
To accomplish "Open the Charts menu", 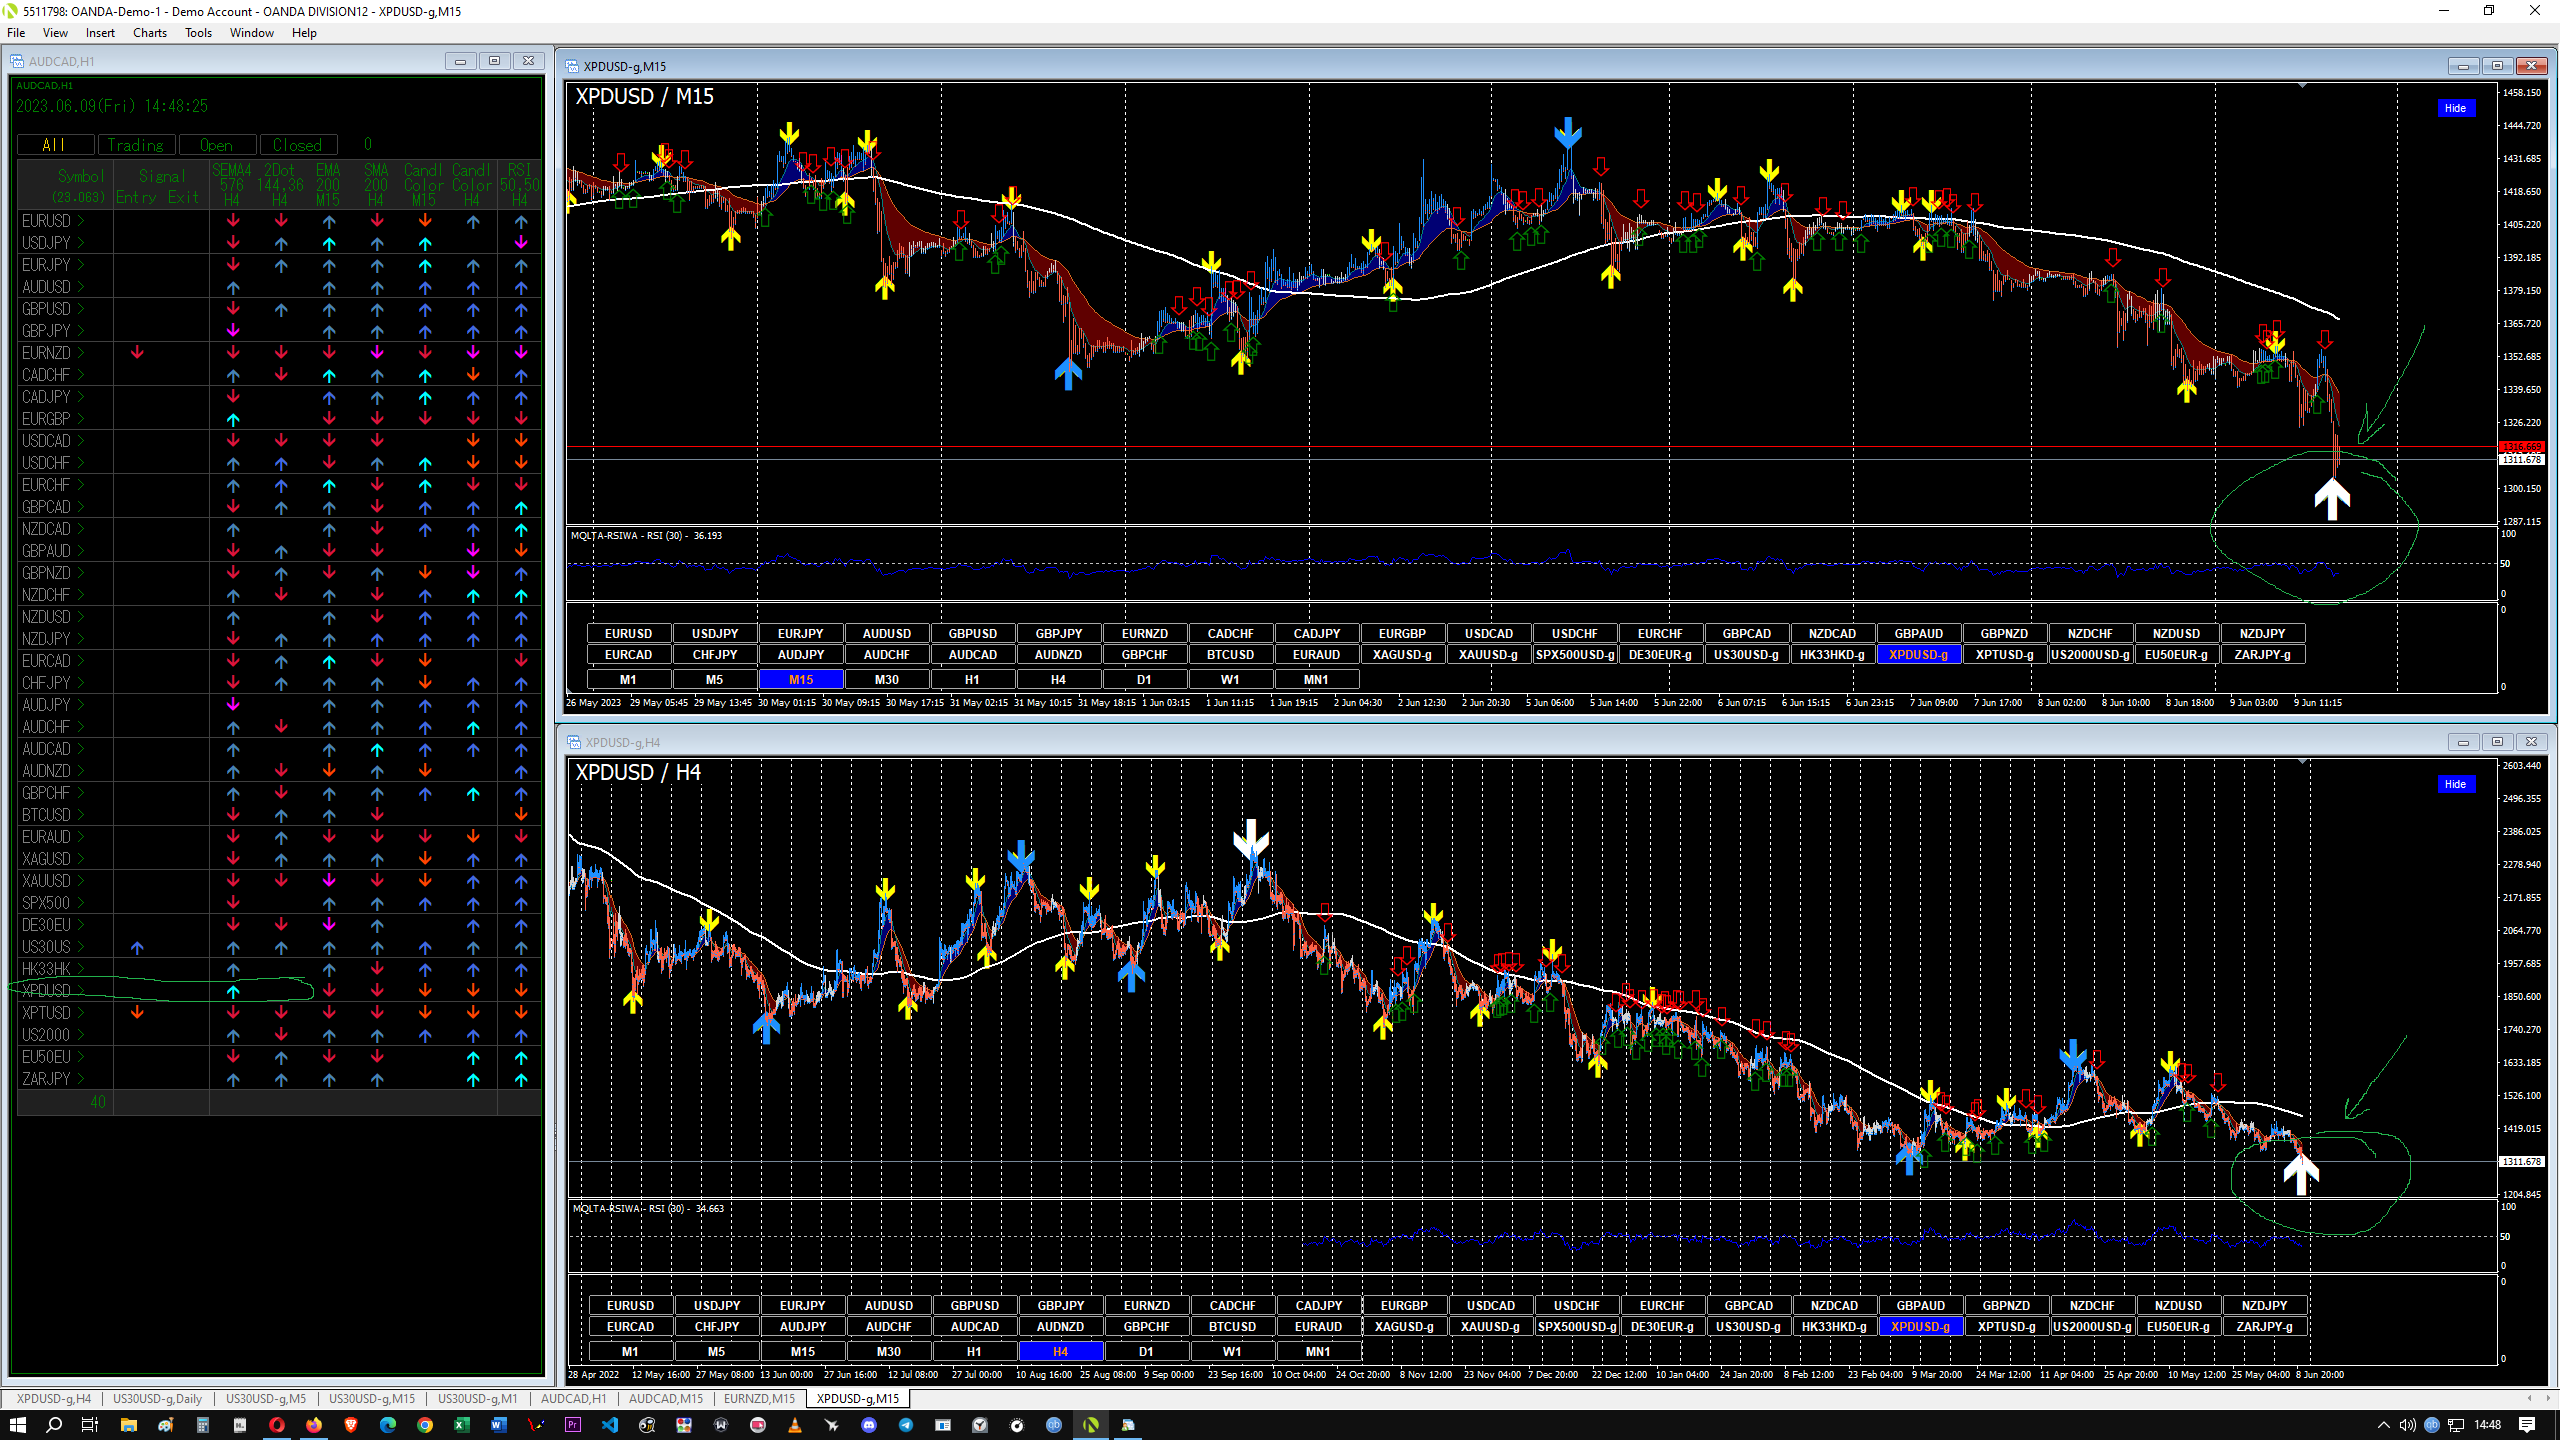I will click(x=149, y=33).
